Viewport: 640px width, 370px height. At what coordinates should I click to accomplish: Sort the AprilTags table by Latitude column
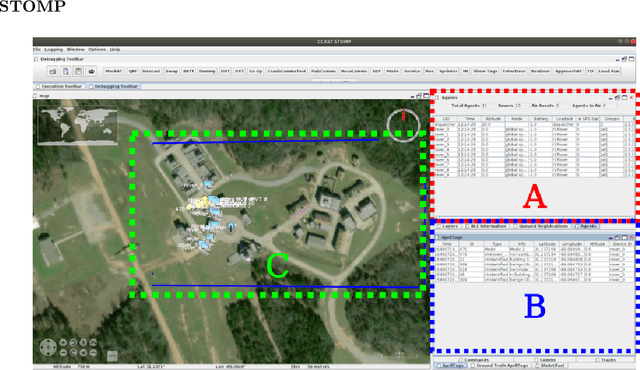[547, 244]
